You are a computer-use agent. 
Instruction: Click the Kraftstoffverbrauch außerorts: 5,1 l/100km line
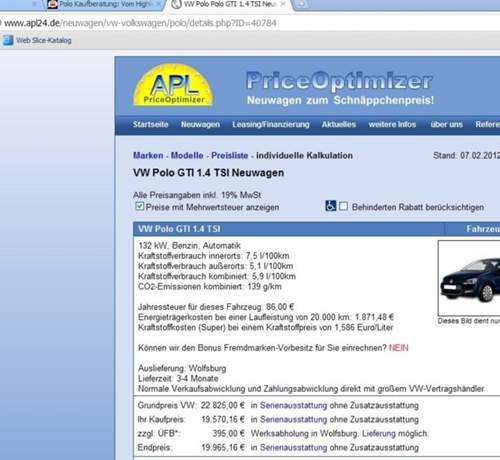point(216,266)
